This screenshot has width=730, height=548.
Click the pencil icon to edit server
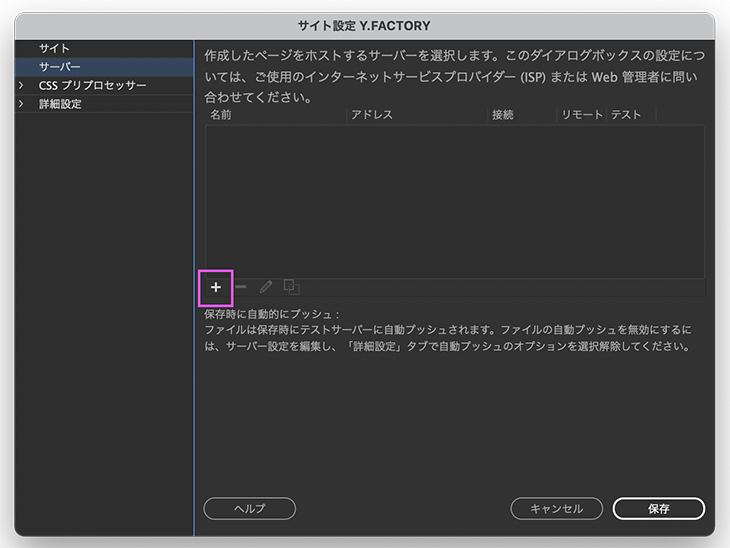pyautogui.click(x=265, y=287)
